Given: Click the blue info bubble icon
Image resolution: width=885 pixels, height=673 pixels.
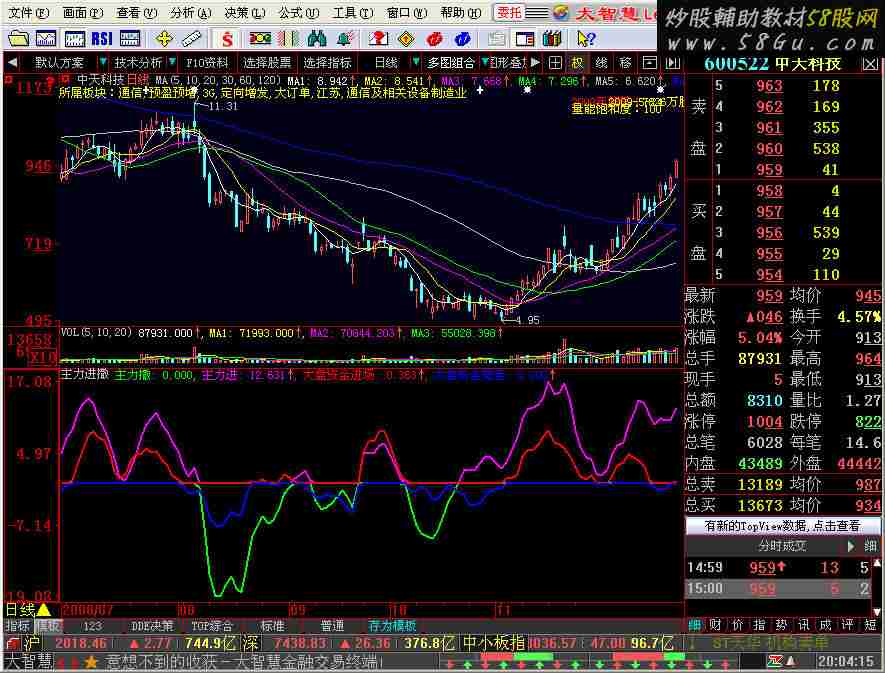Looking at the screenshot, I should pyautogui.click(x=462, y=38).
